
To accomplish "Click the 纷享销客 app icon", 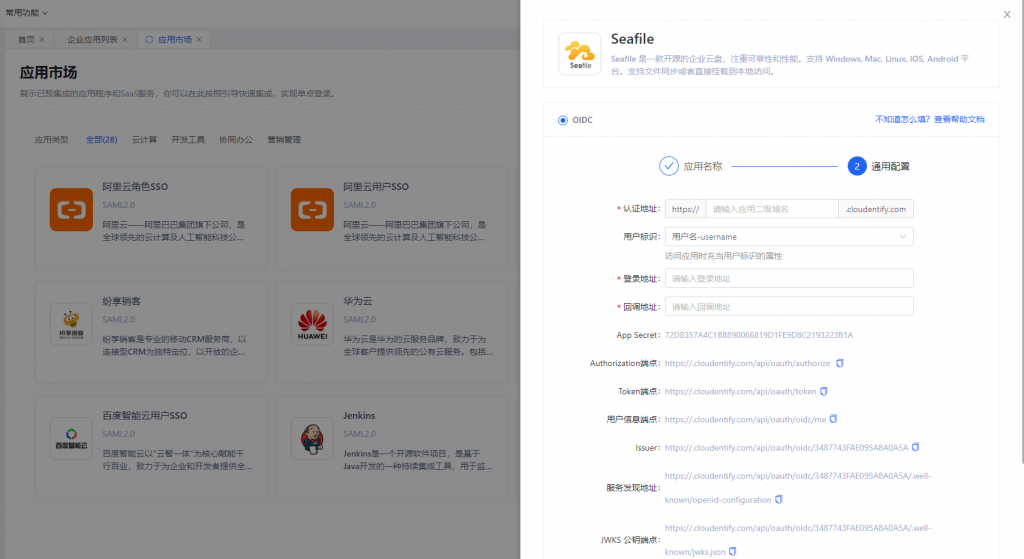I will tap(71, 324).
